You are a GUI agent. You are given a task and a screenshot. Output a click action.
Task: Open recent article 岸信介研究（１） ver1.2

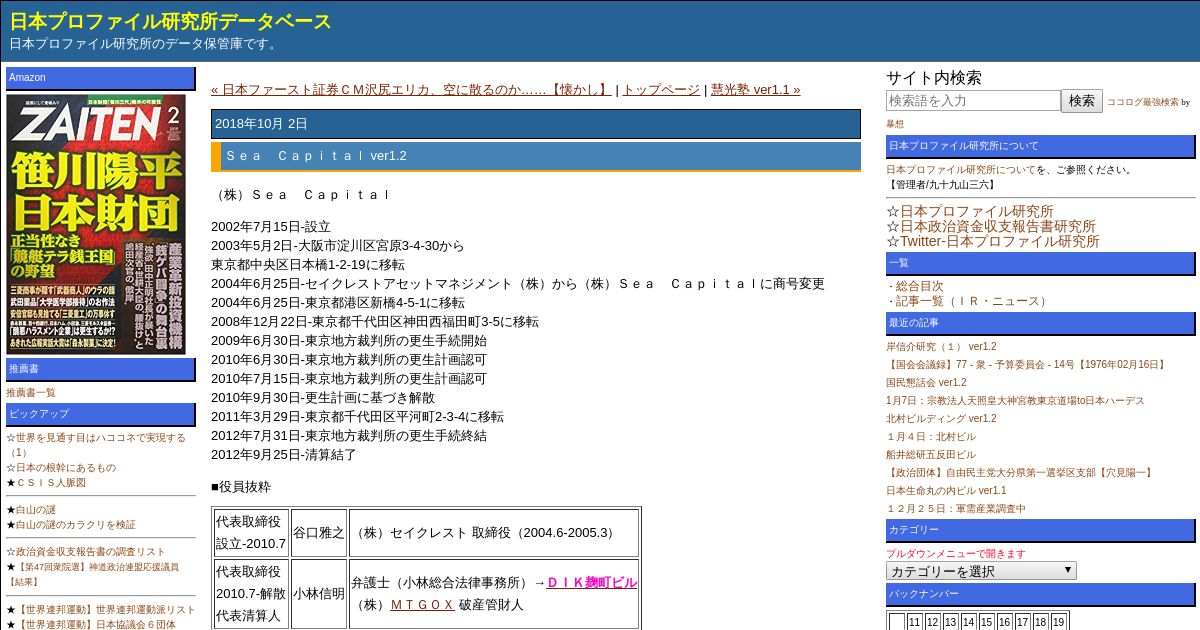point(941,347)
